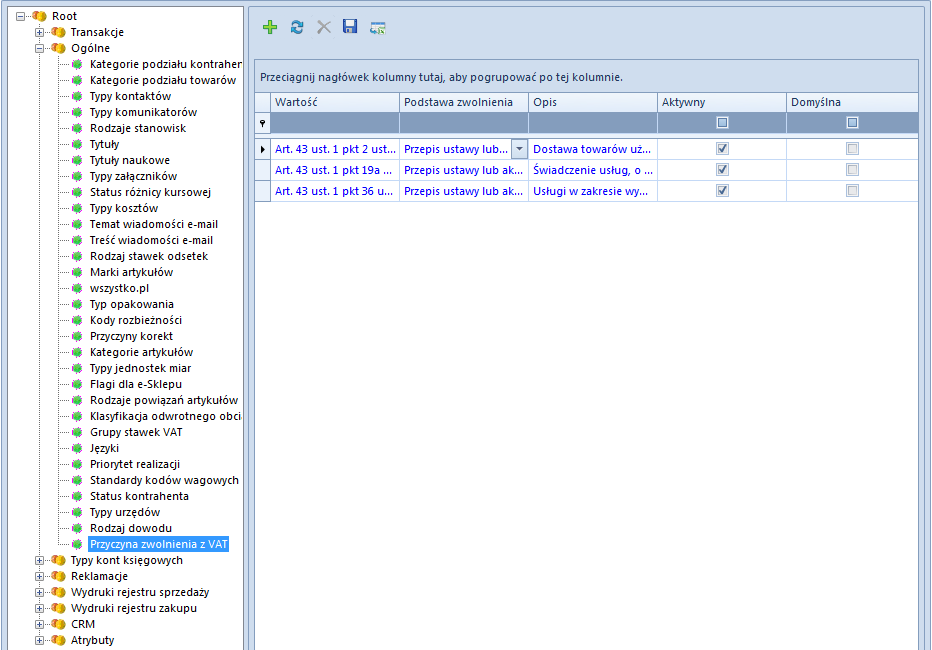
Task: Click the green icon beside Status kontrahenta
Action: click(77, 496)
